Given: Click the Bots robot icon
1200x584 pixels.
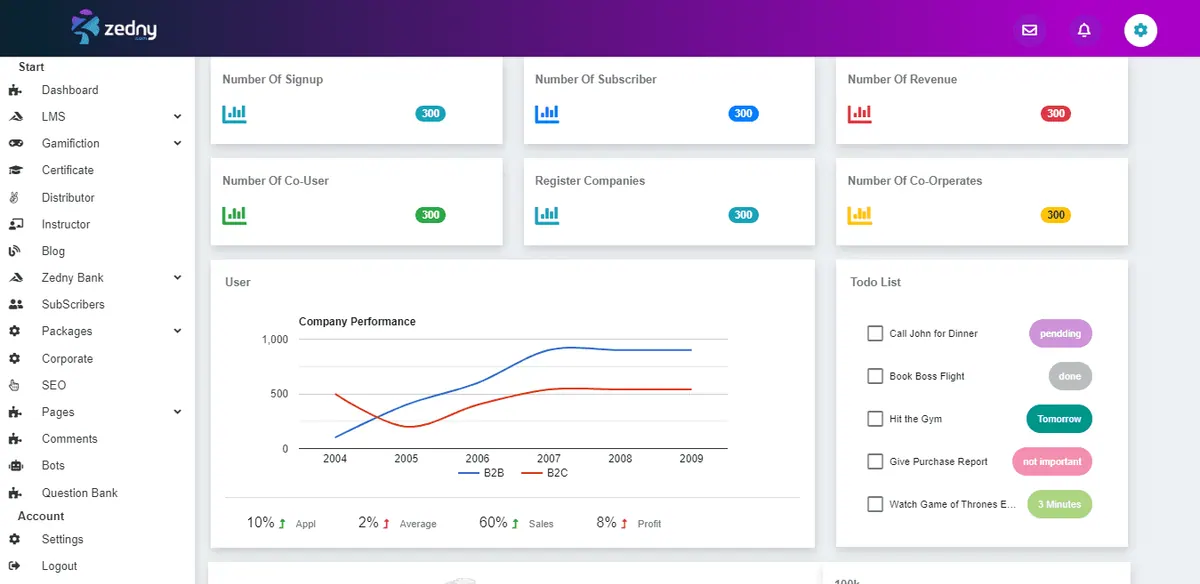Looking at the screenshot, I should [15, 466].
